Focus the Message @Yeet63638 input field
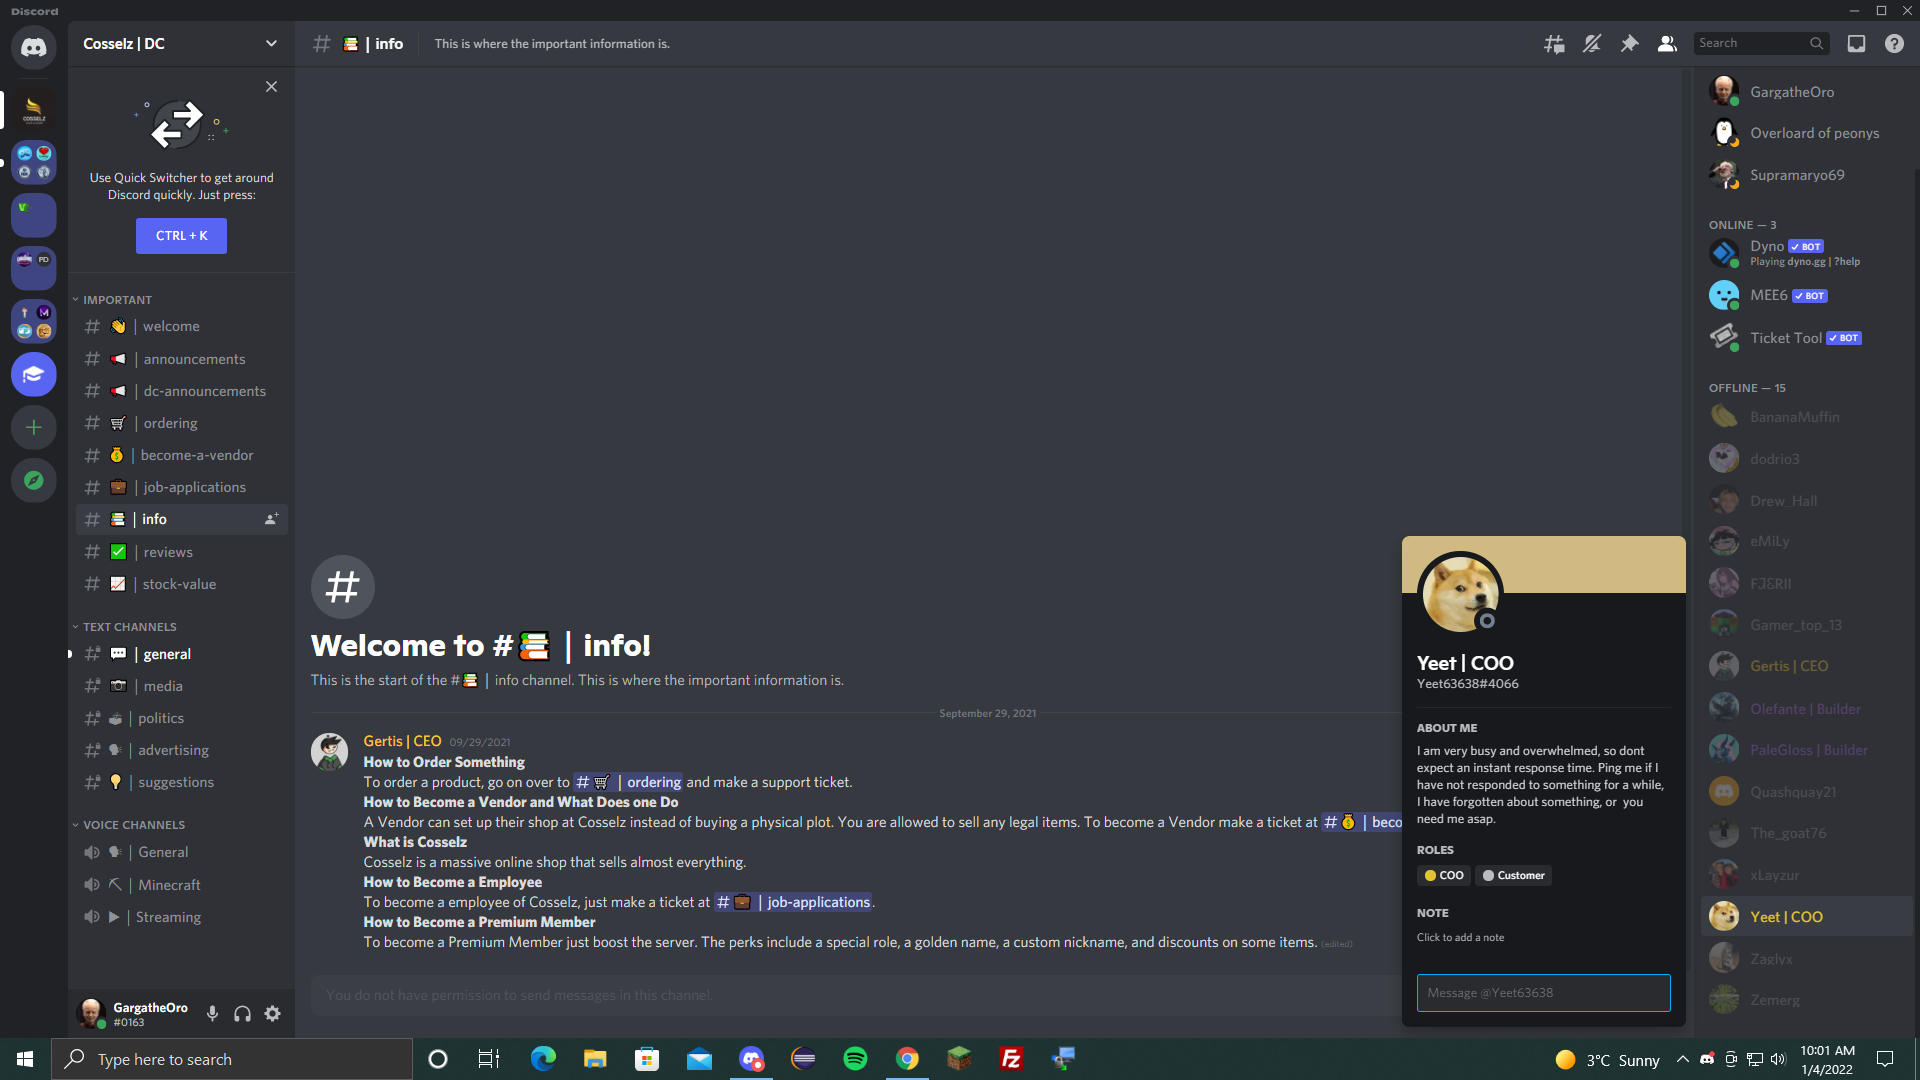The height and width of the screenshot is (1080, 1920). coord(1543,993)
